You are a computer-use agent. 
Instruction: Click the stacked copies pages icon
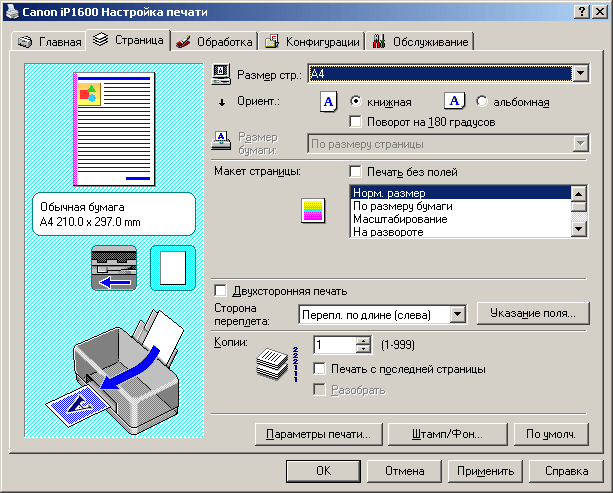click(x=277, y=364)
